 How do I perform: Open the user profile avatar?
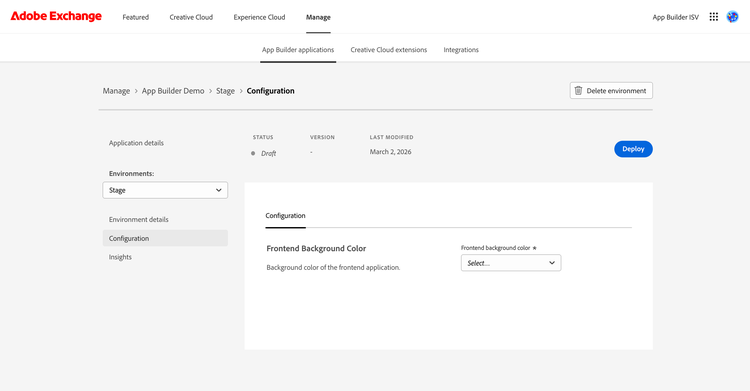click(732, 17)
